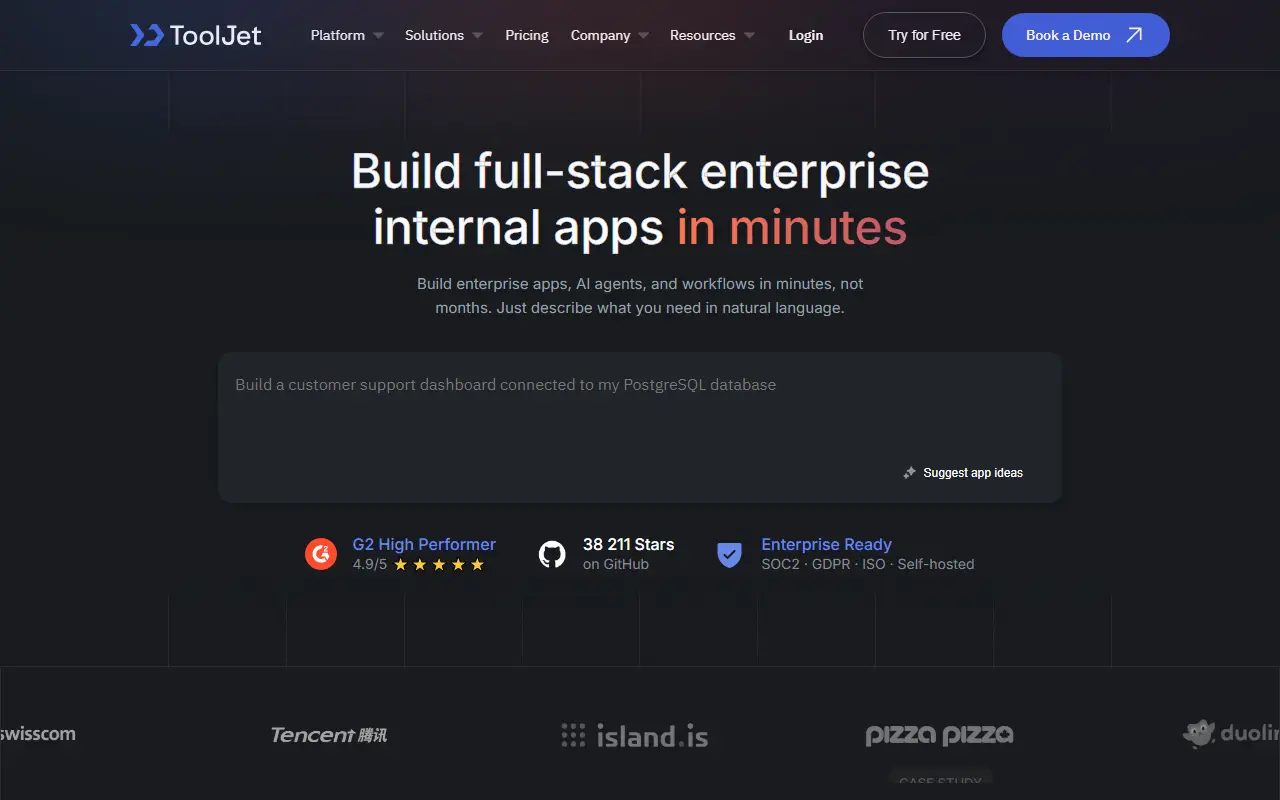Screen dimensions: 1280x800
Task: Open the G2 High Performer link
Action: [x=424, y=544]
